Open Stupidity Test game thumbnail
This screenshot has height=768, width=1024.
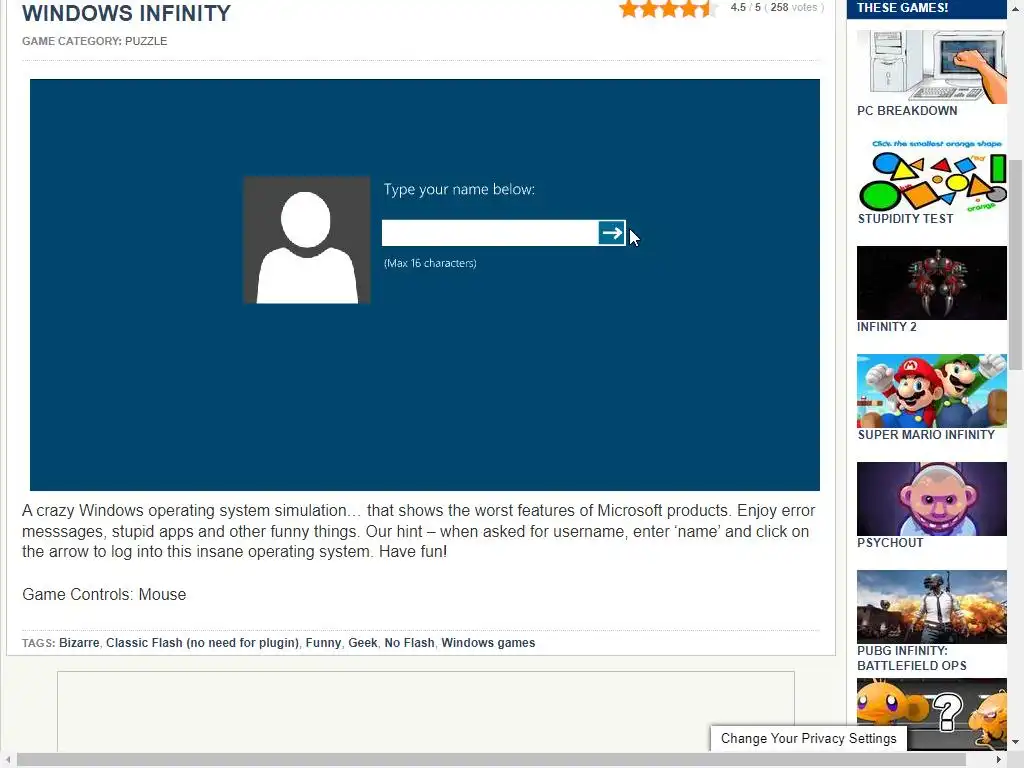[931, 174]
